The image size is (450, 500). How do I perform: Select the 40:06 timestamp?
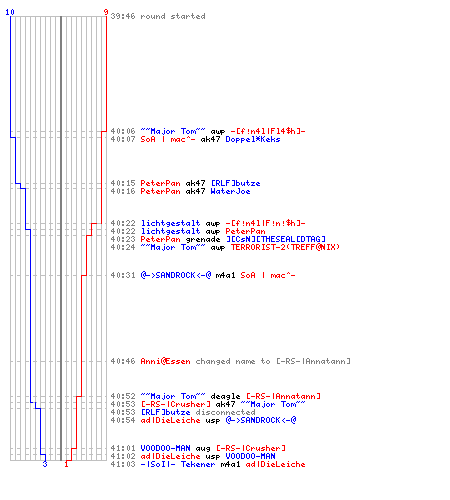[x=123, y=131]
